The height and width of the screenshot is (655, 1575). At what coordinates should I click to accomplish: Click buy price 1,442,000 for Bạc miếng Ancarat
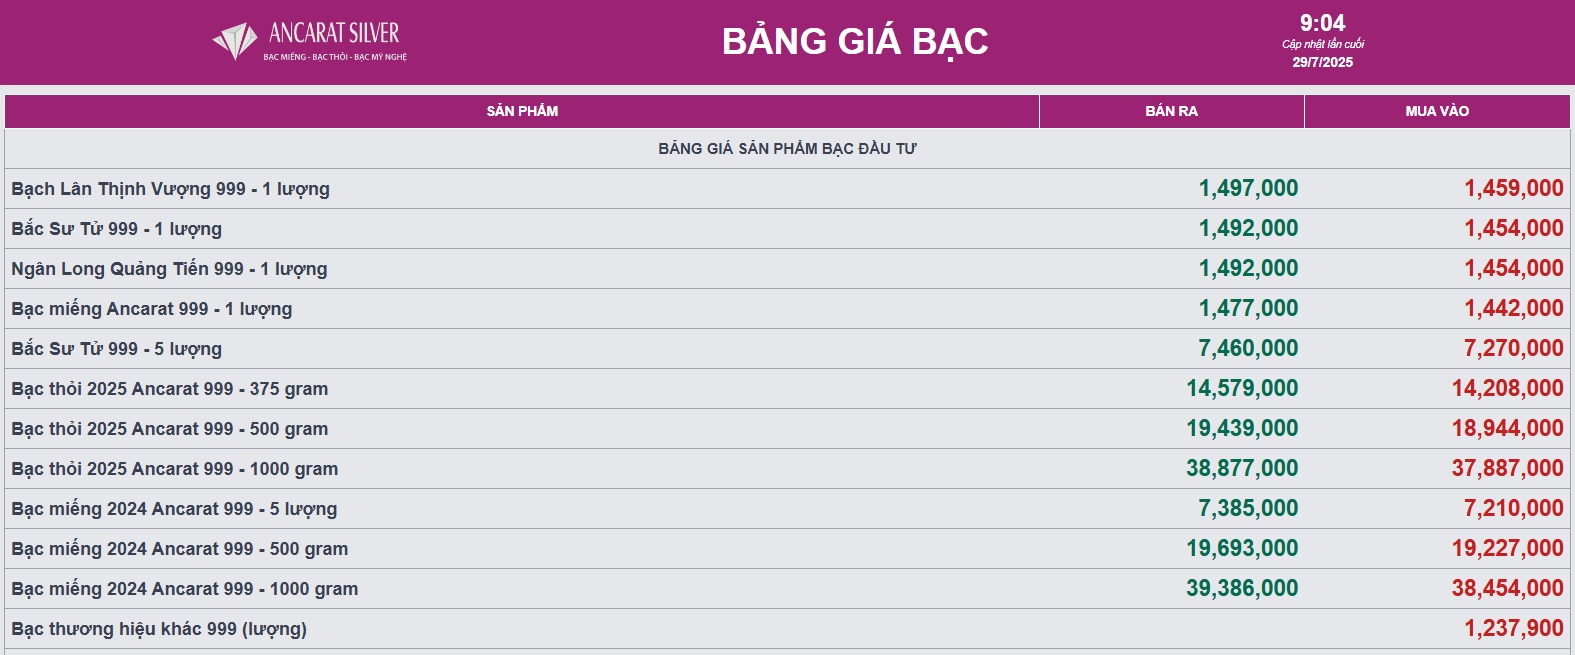tap(1514, 308)
